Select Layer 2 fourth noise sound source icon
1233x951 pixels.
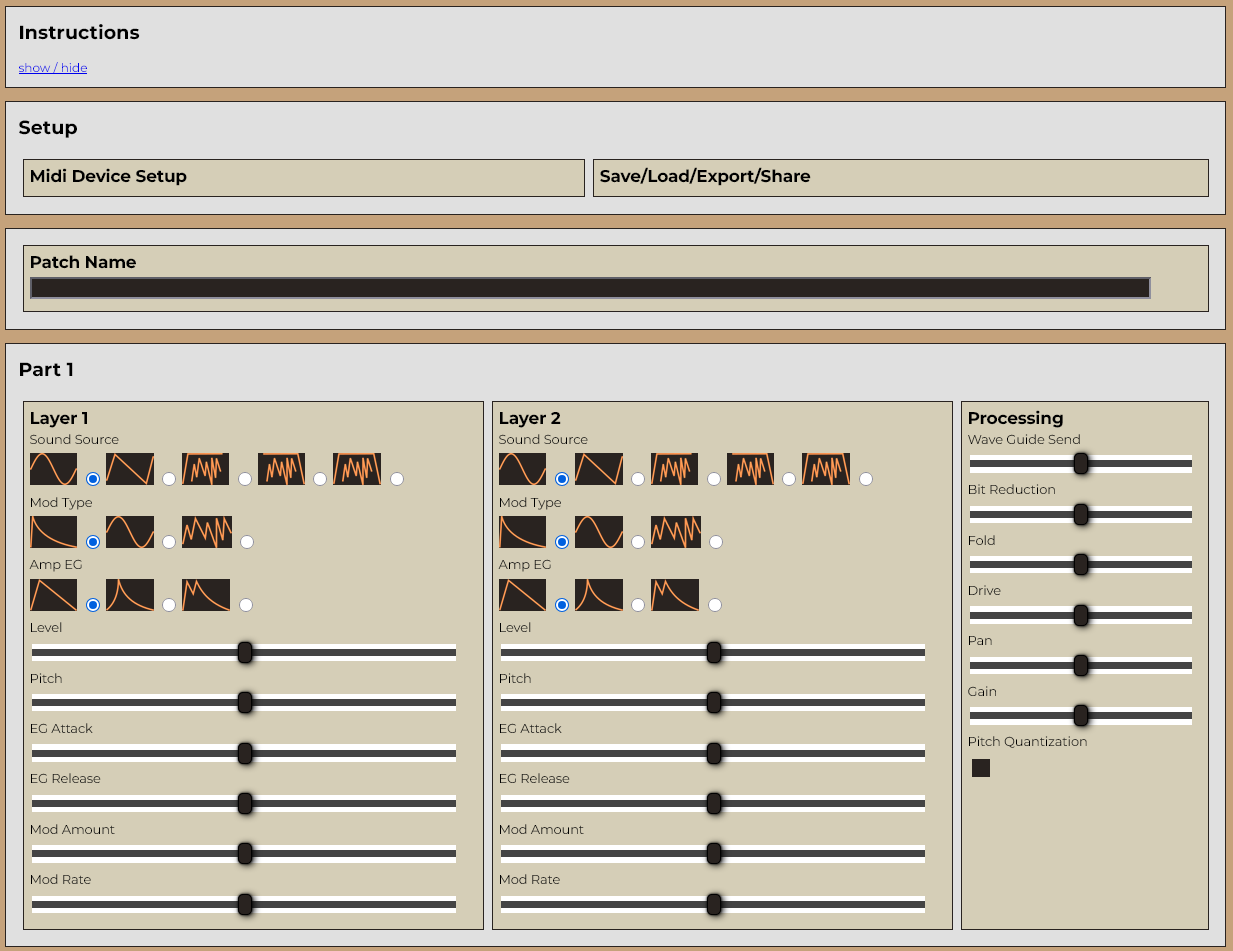coord(750,469)
